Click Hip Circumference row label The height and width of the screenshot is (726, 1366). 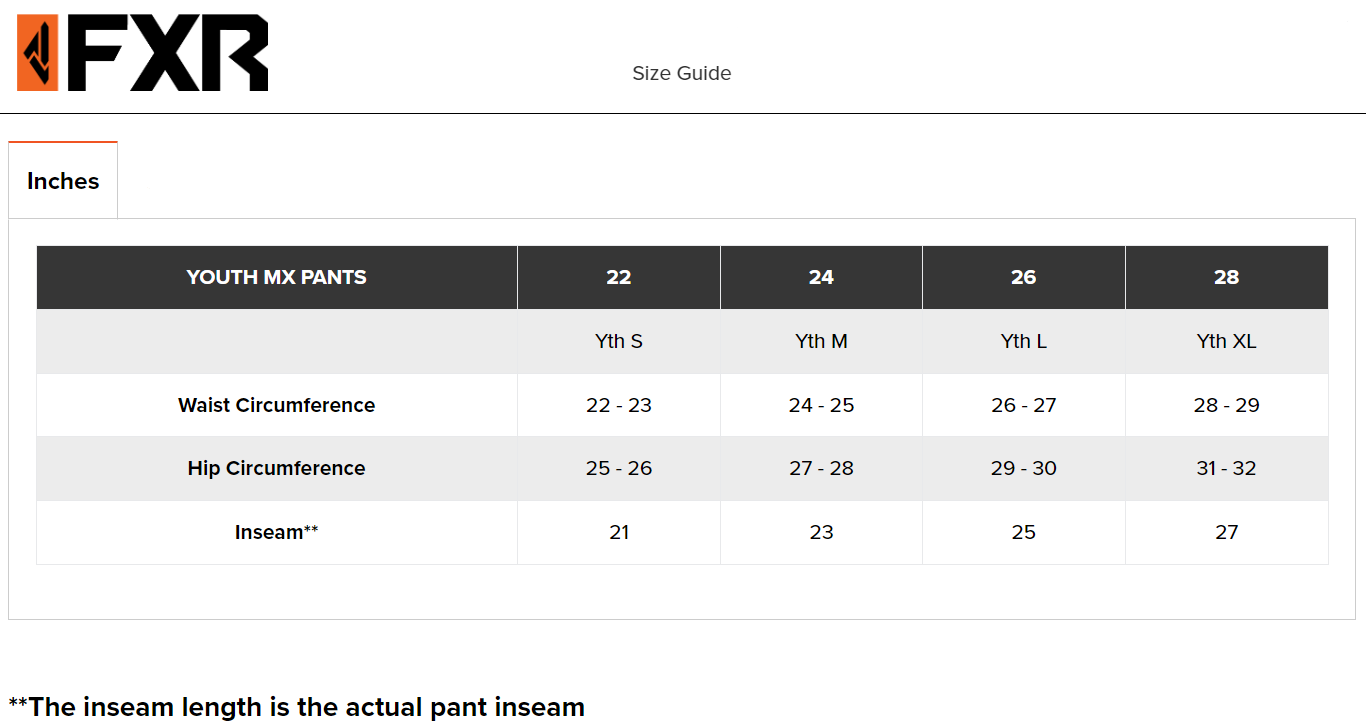pos(276,468)
